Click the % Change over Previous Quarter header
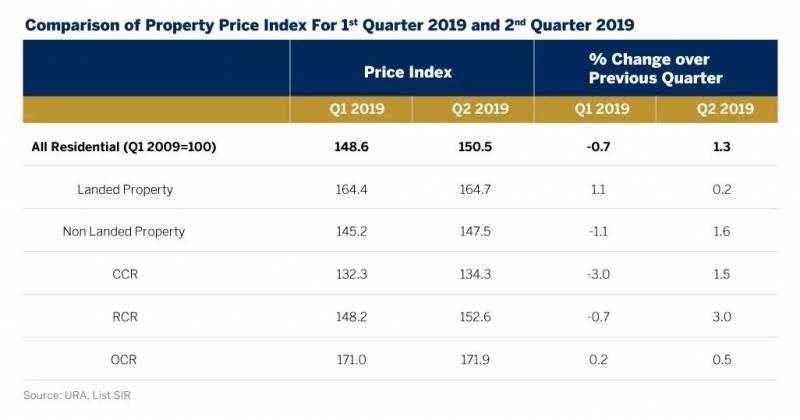Image resolution: width=800 pixels, height=420 pixels. 656,72
